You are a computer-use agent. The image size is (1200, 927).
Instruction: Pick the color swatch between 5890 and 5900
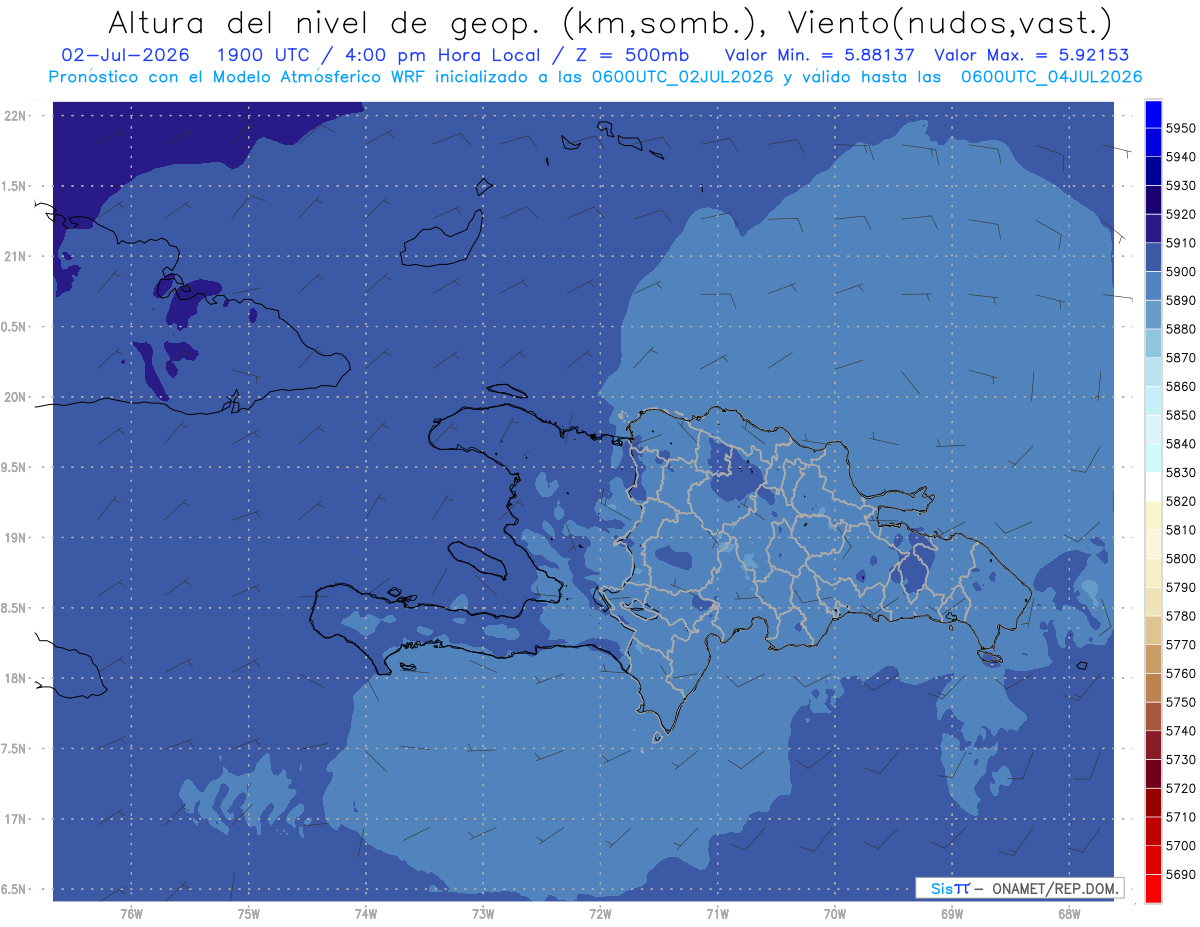(x=1153, y=286)
